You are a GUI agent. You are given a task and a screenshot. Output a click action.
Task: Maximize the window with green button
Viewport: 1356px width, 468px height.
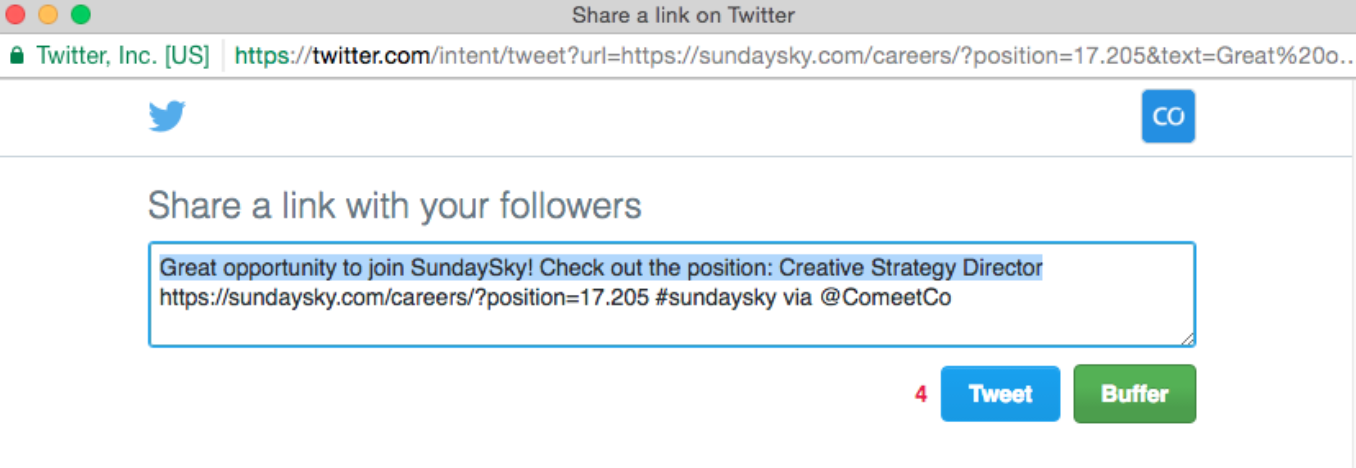point(81,15)
